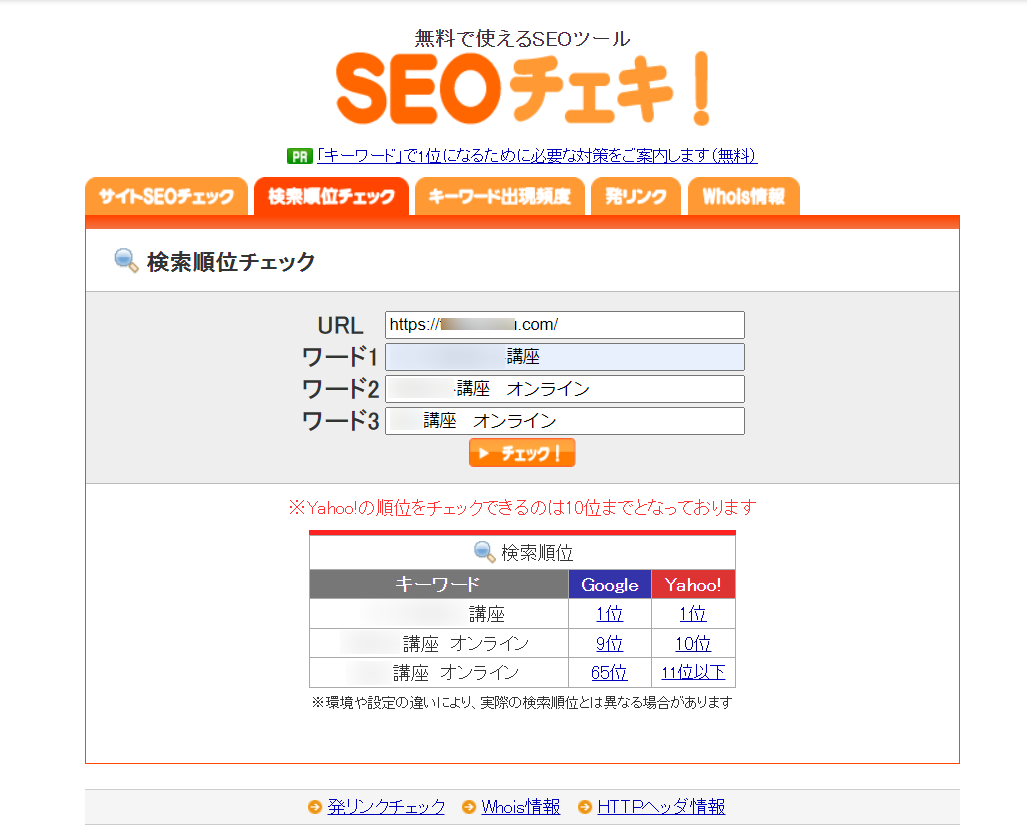Click the ワード1 label
The image size is (1027, 827).
(x=340, y=358)
